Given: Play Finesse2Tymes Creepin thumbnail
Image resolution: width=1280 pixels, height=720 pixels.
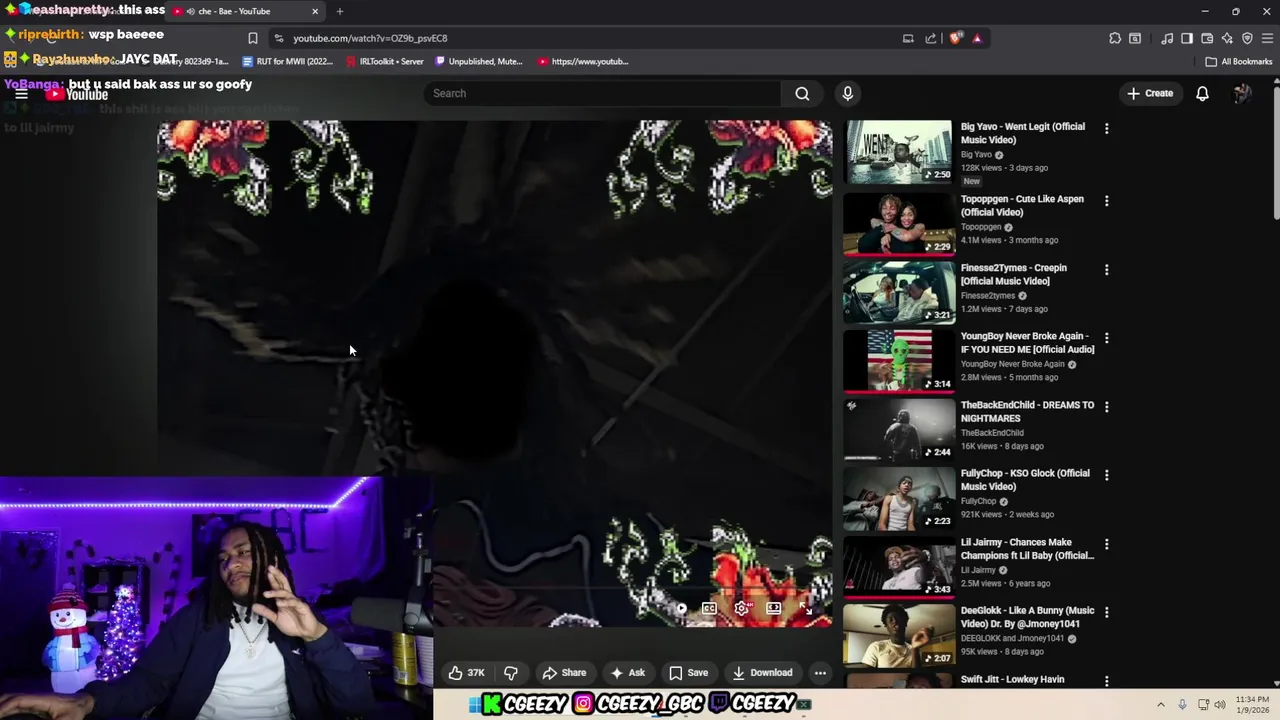Looking at the screenshot, I should pyautogui.click(x=899, y=293).
